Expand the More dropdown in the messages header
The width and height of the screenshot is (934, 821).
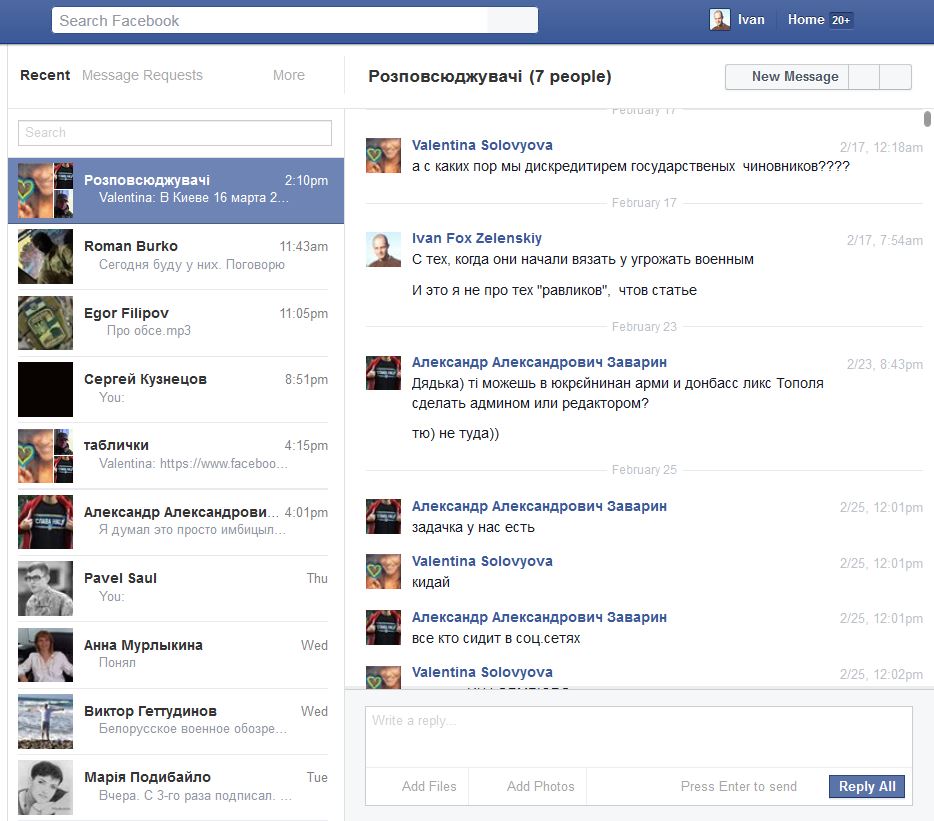click(288, 75)
